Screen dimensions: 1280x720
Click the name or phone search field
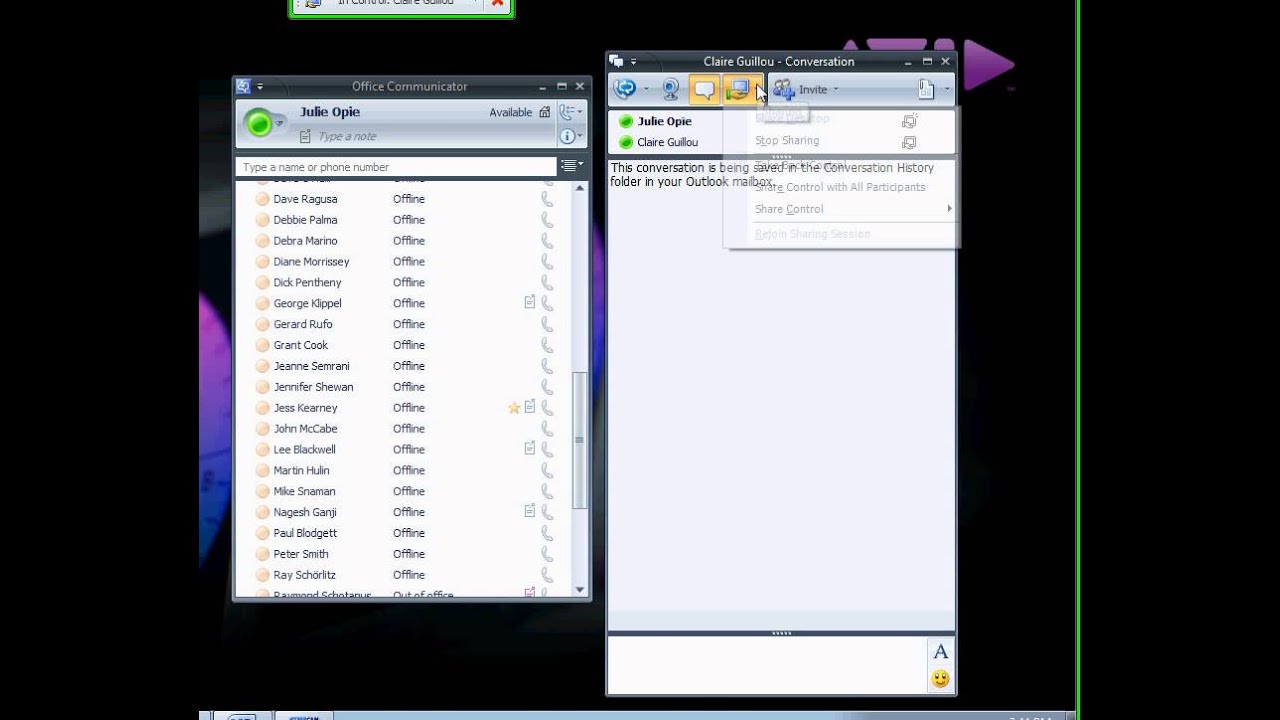pos(396,167)
